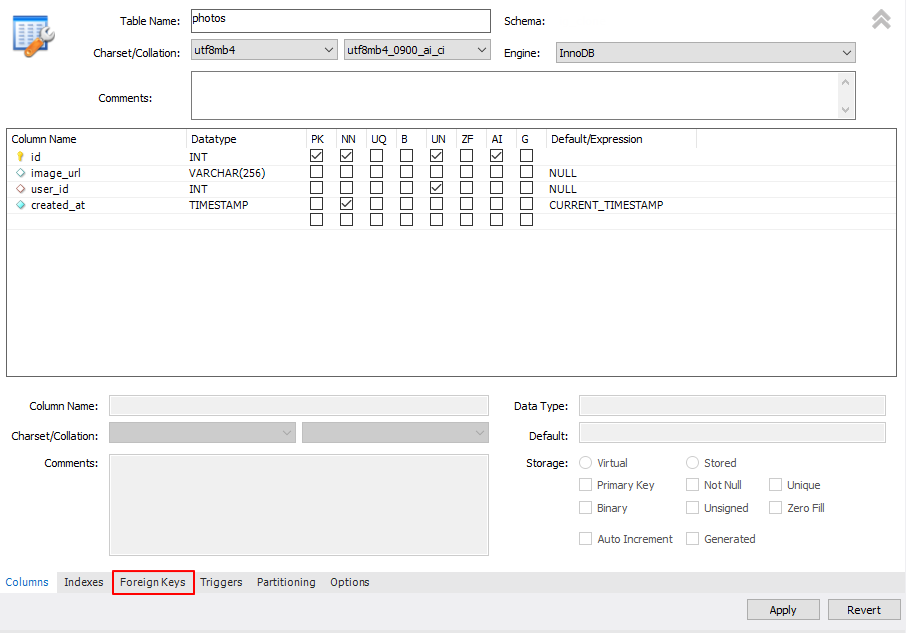Check B checkbox for user_id row
The height and width of the screenshot is (633, 906).
click(x=406, y=188)
